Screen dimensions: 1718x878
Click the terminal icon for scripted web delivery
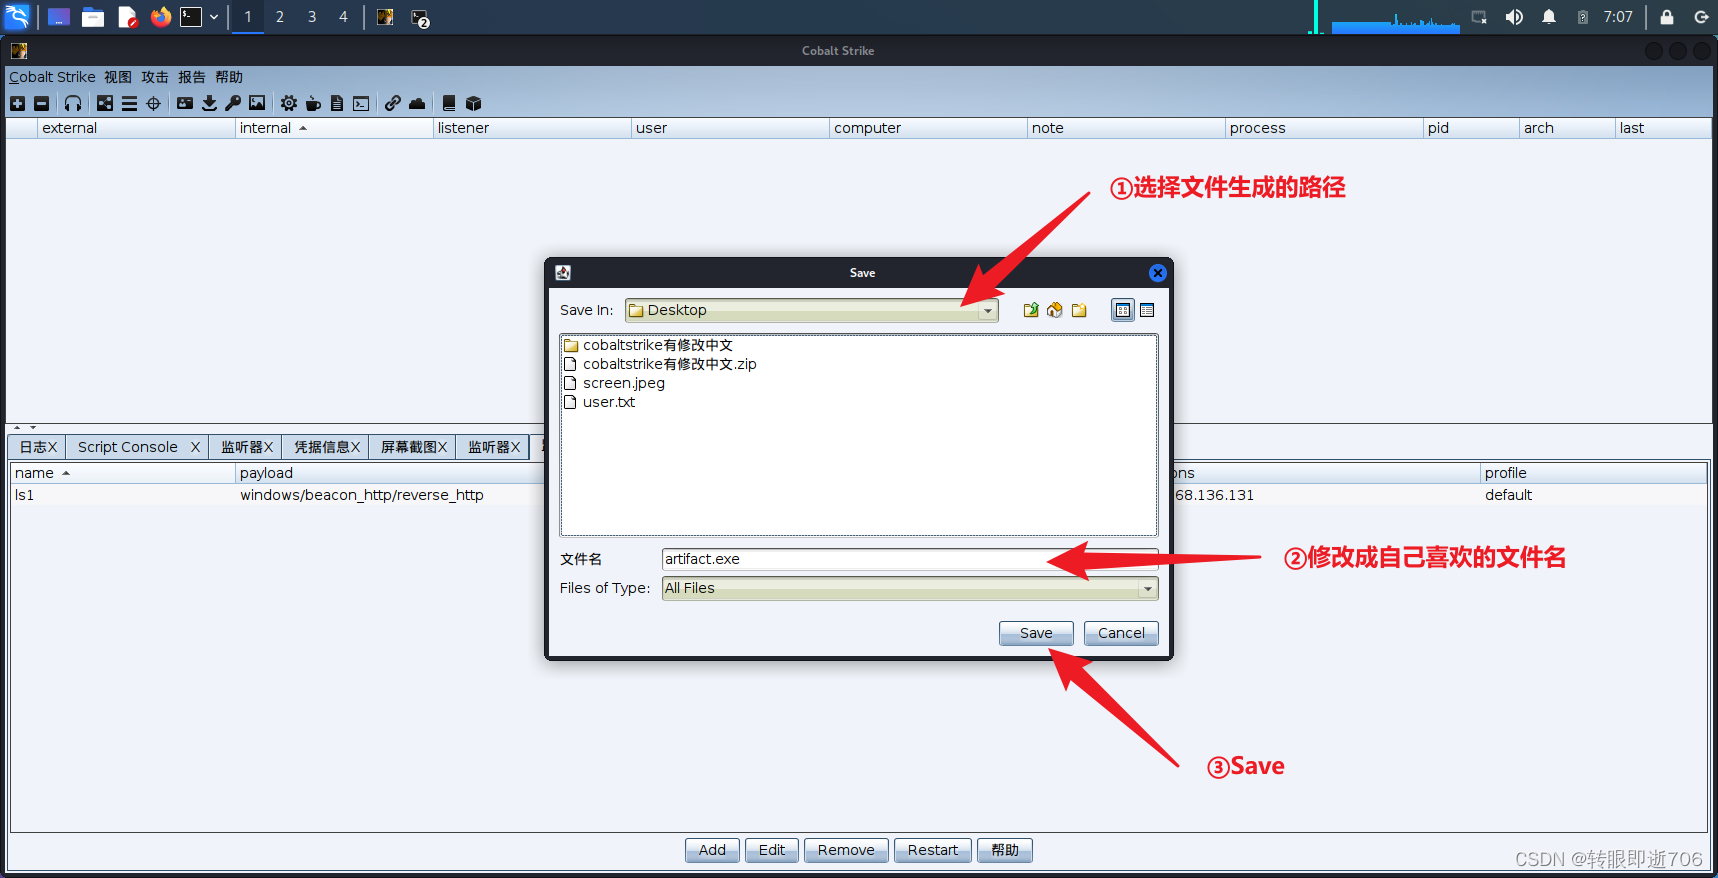pos(361,103)
